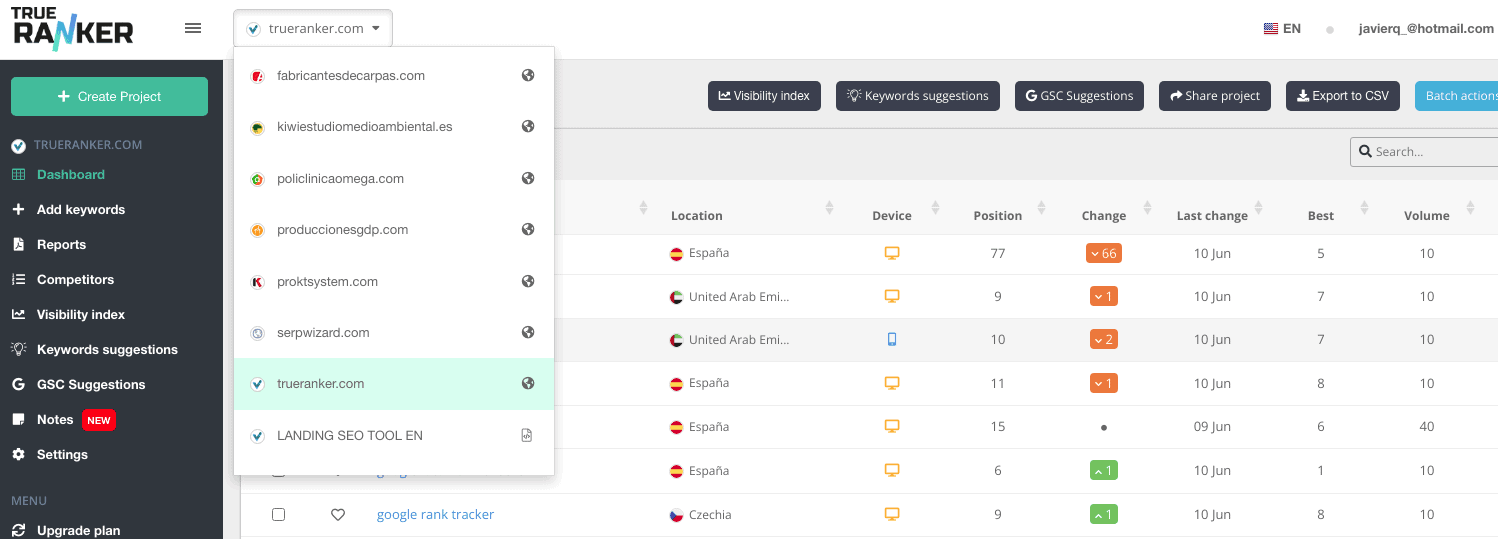Click the desktop icon in position 77 row
Image resolution: width=1498 pixels, height=539 pixels.
[x=892, y=253]
